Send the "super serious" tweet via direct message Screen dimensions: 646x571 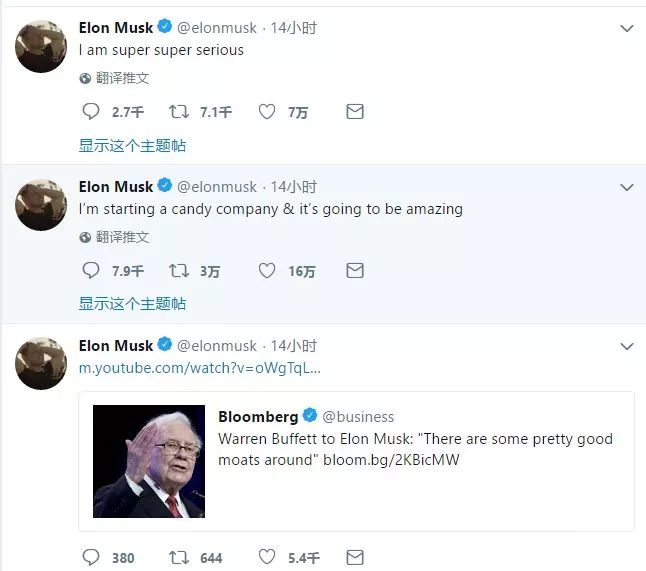point(354,112)
